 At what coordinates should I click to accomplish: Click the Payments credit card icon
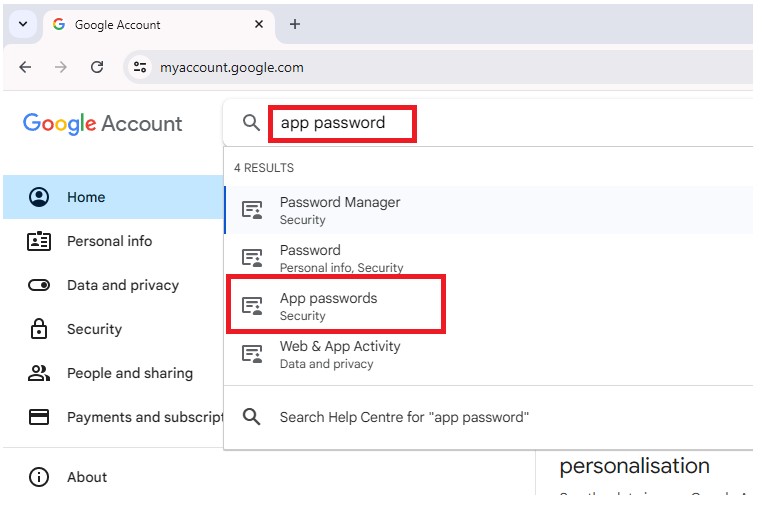pyautogui.click(x=39, y=417)
